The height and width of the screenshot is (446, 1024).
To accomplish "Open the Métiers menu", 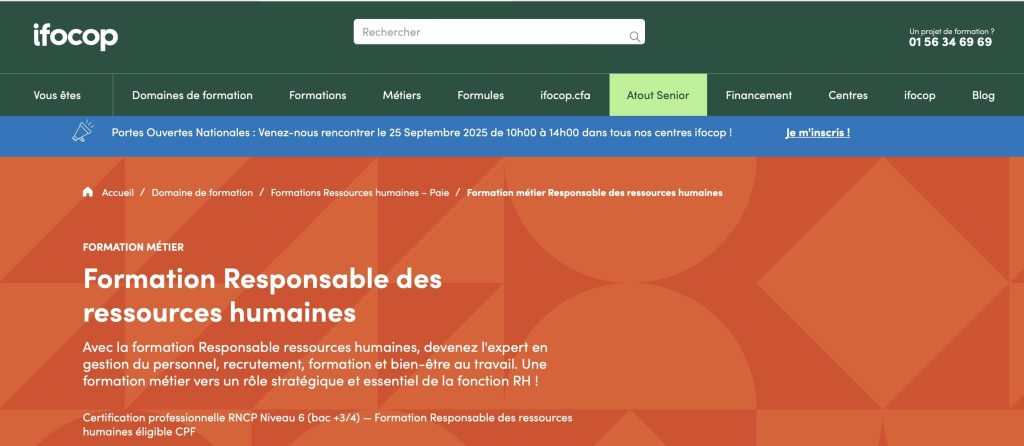I will (x=402, y=95).
